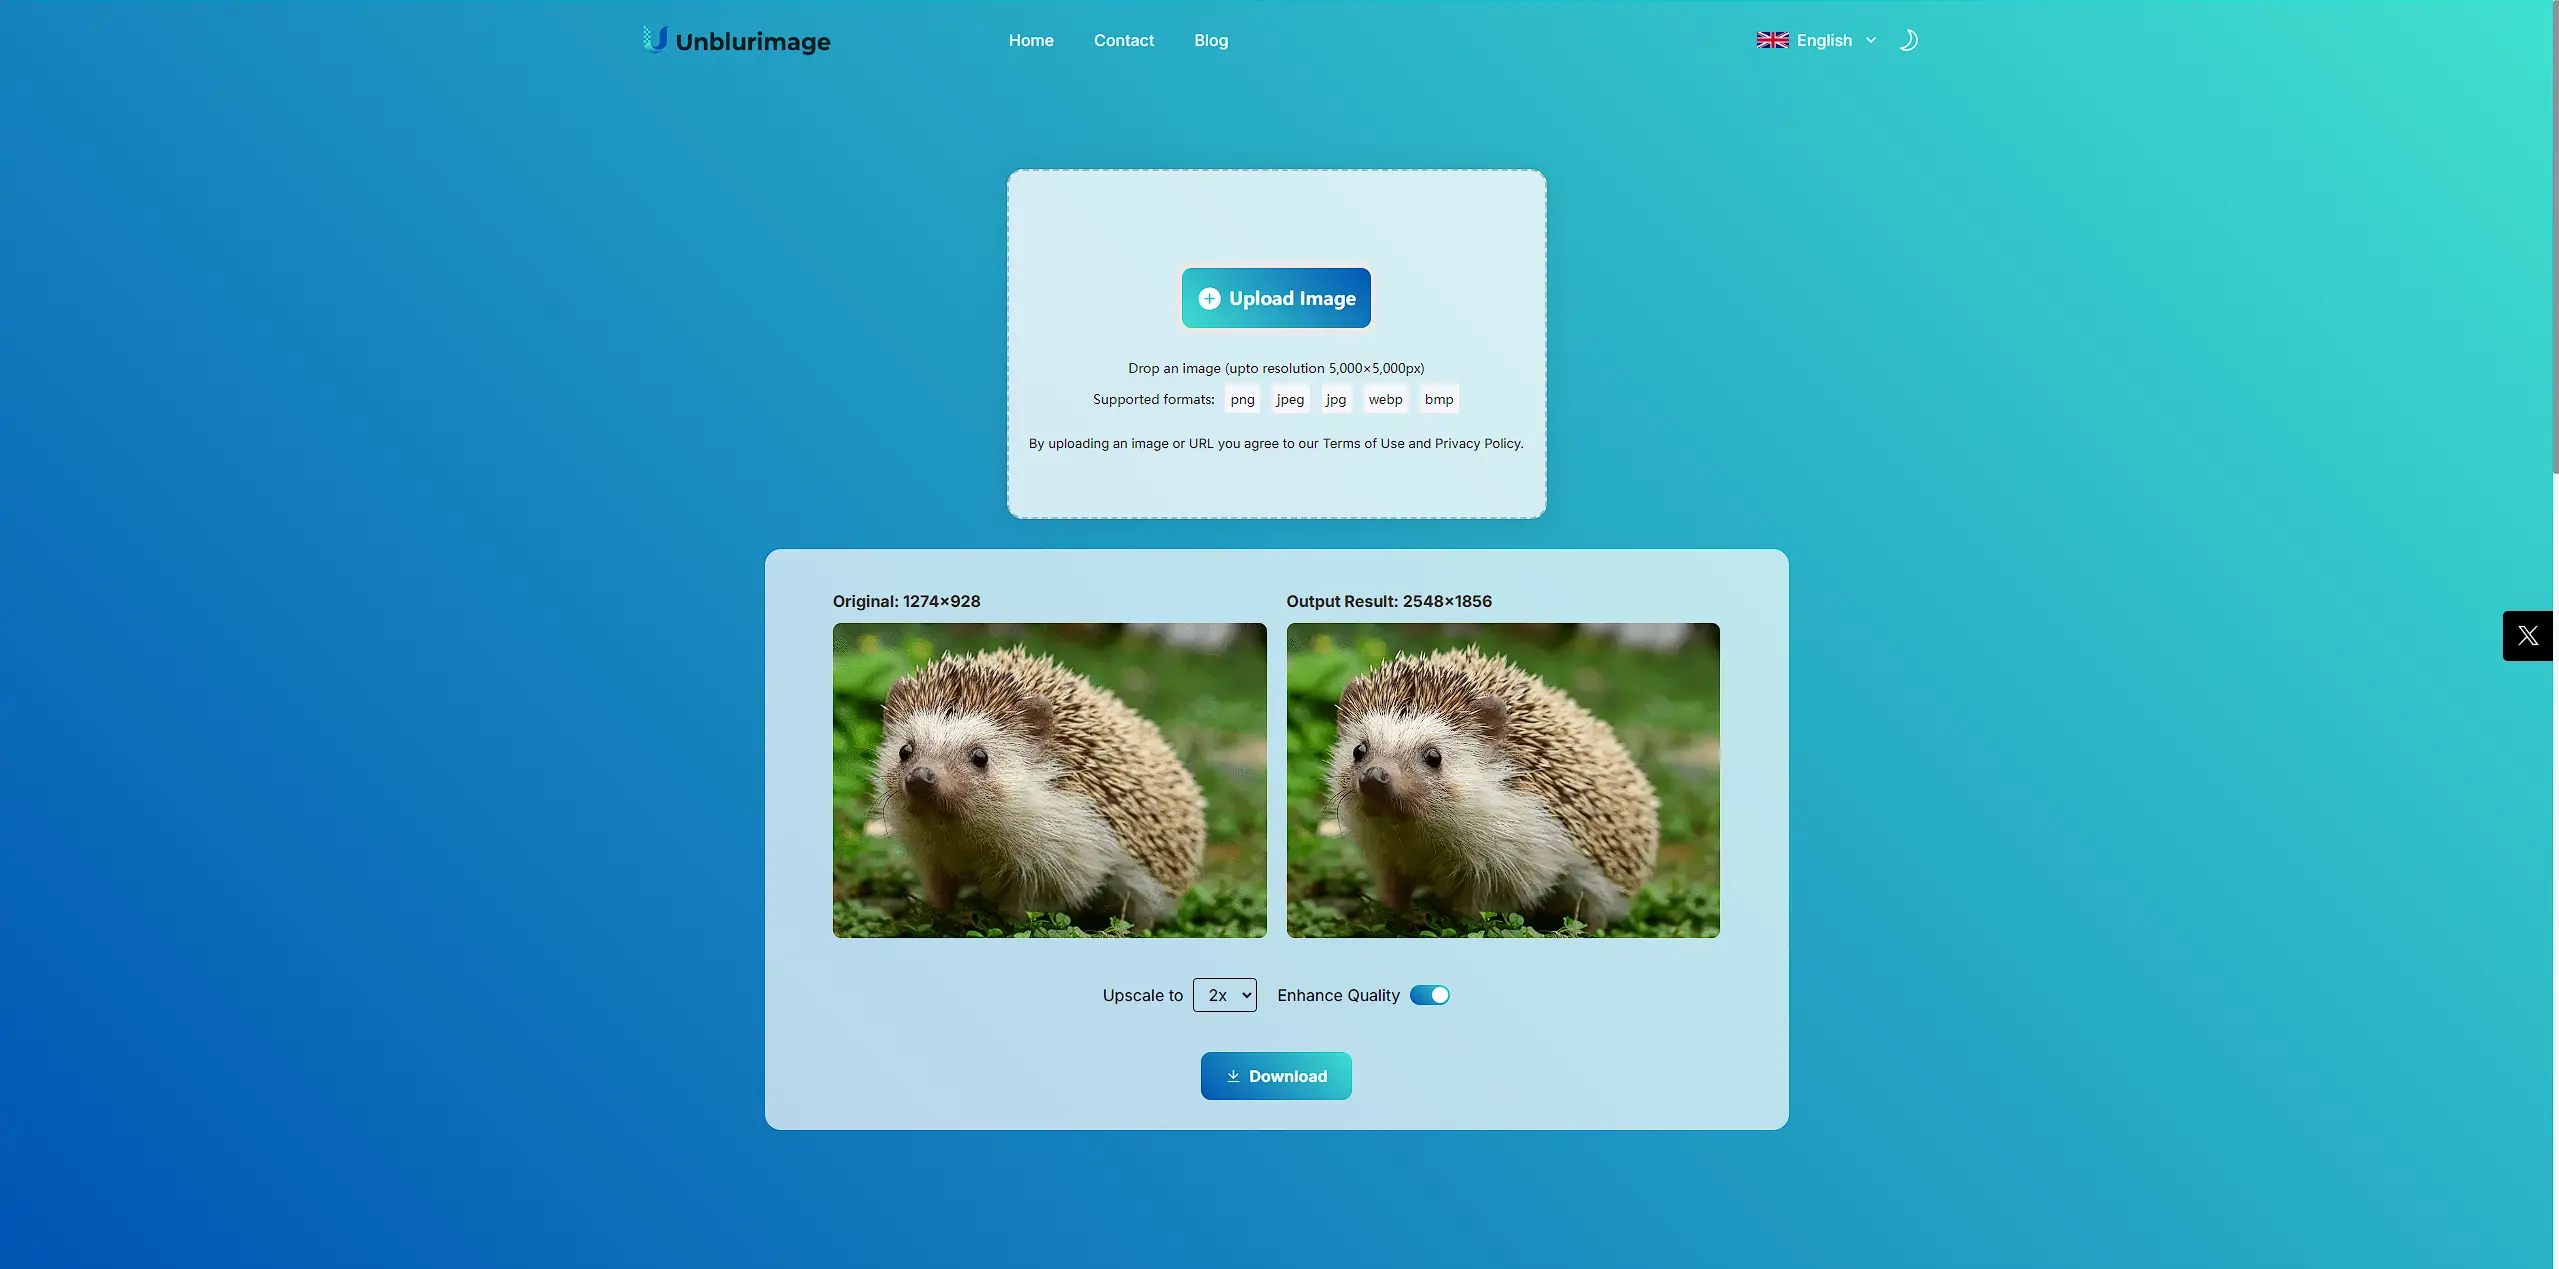Open the Home menu item
The height and width of the screenshot is (1269, 2559).
point(1031,41)
